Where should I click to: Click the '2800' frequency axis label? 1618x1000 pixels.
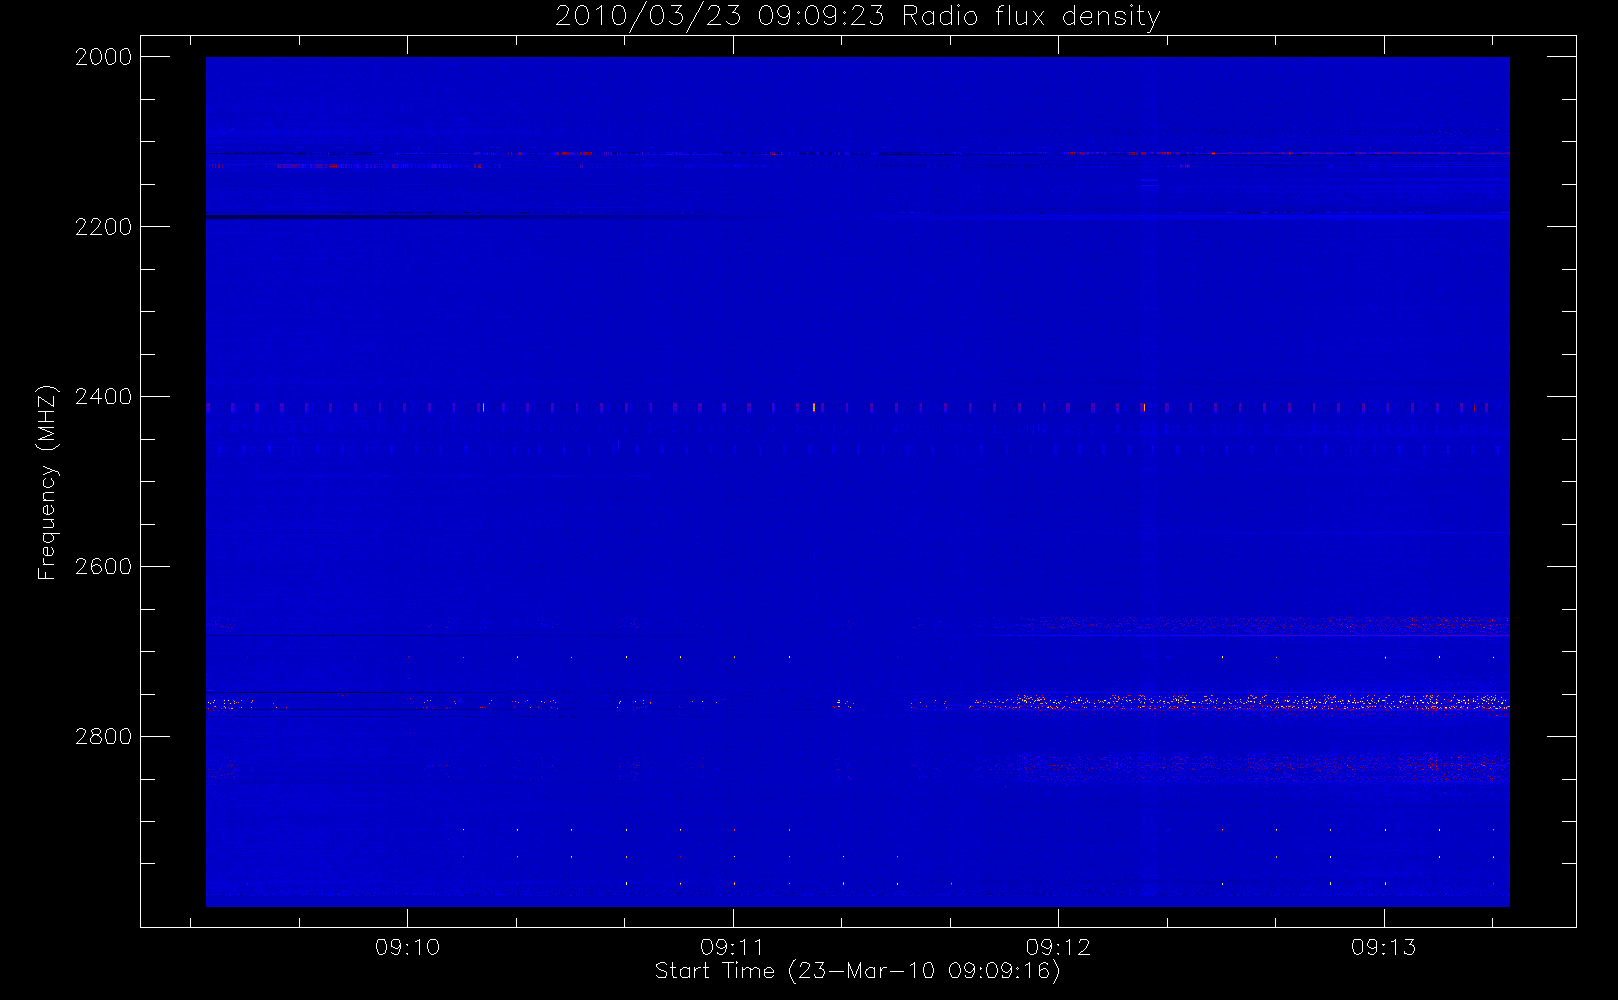tap(104, 737)
